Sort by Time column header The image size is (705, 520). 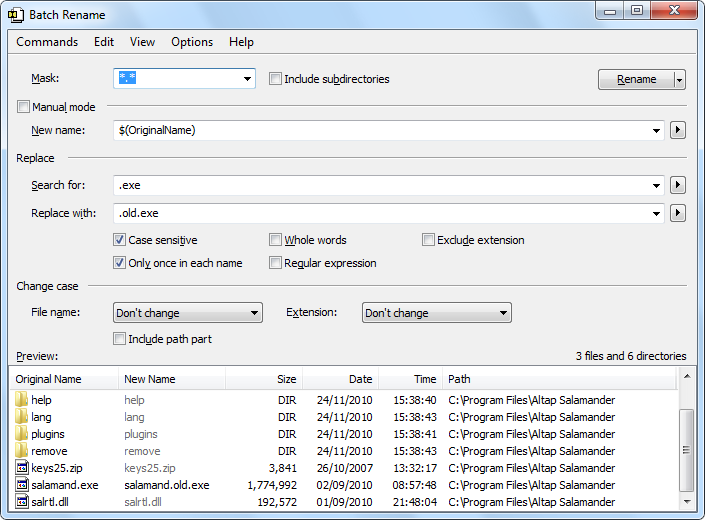click(411, 379)
